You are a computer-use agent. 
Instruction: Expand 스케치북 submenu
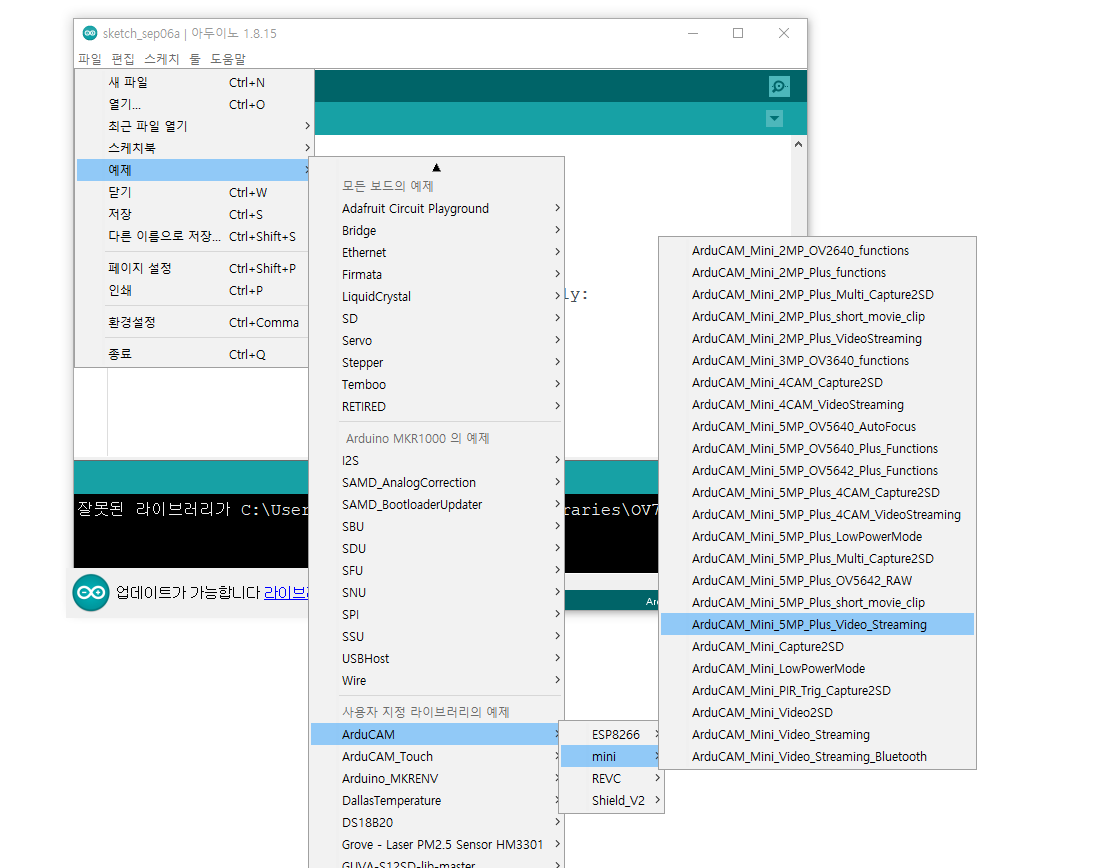coord(193,148)
